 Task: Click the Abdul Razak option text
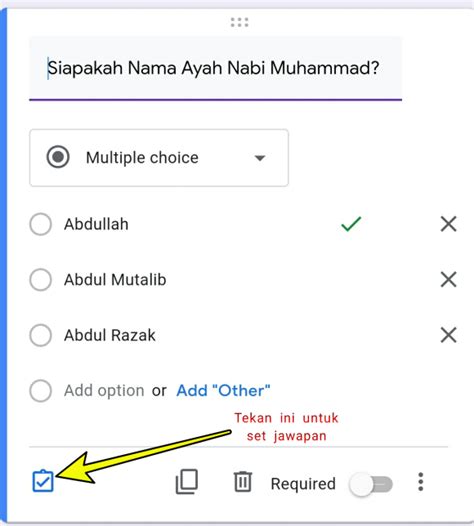pos(110,335)
